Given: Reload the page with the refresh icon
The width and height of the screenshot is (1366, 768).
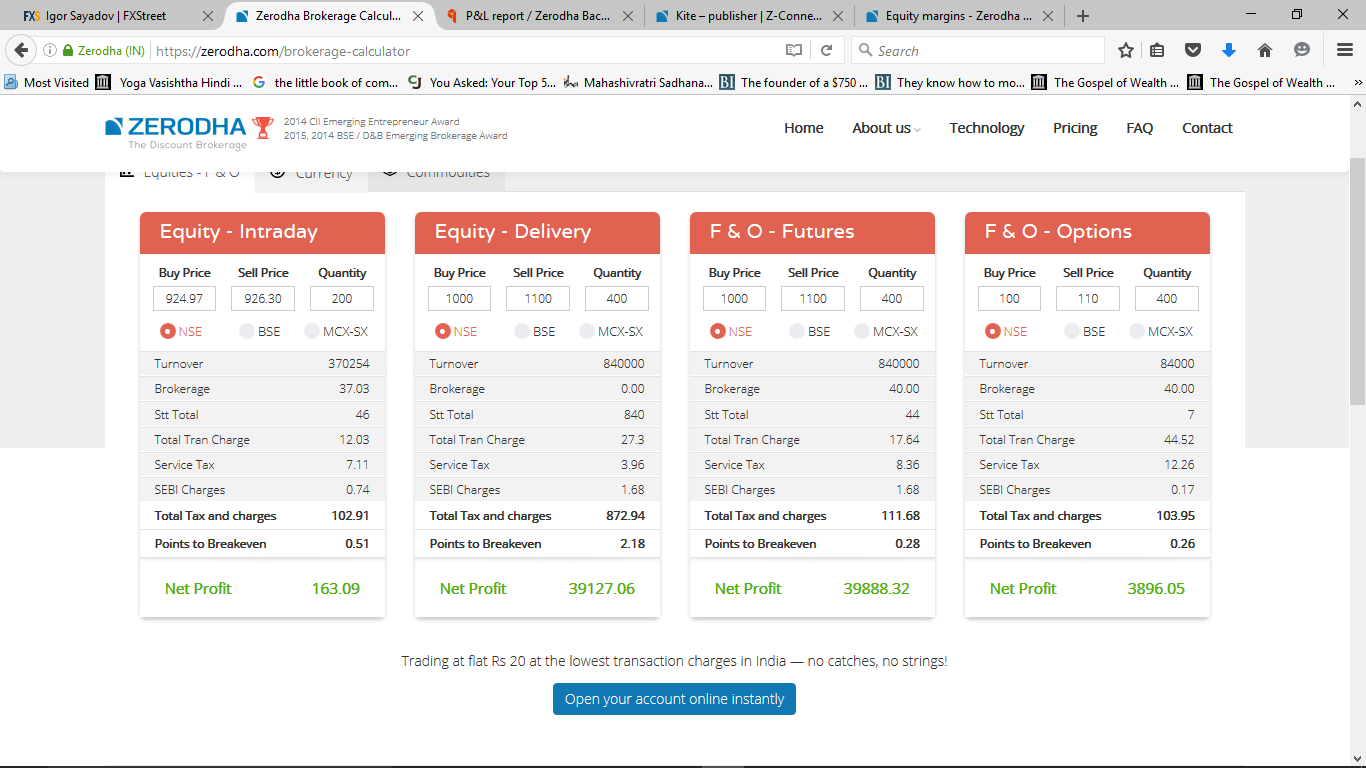Looking at the screenshot, I should click(x=826, y=50).
